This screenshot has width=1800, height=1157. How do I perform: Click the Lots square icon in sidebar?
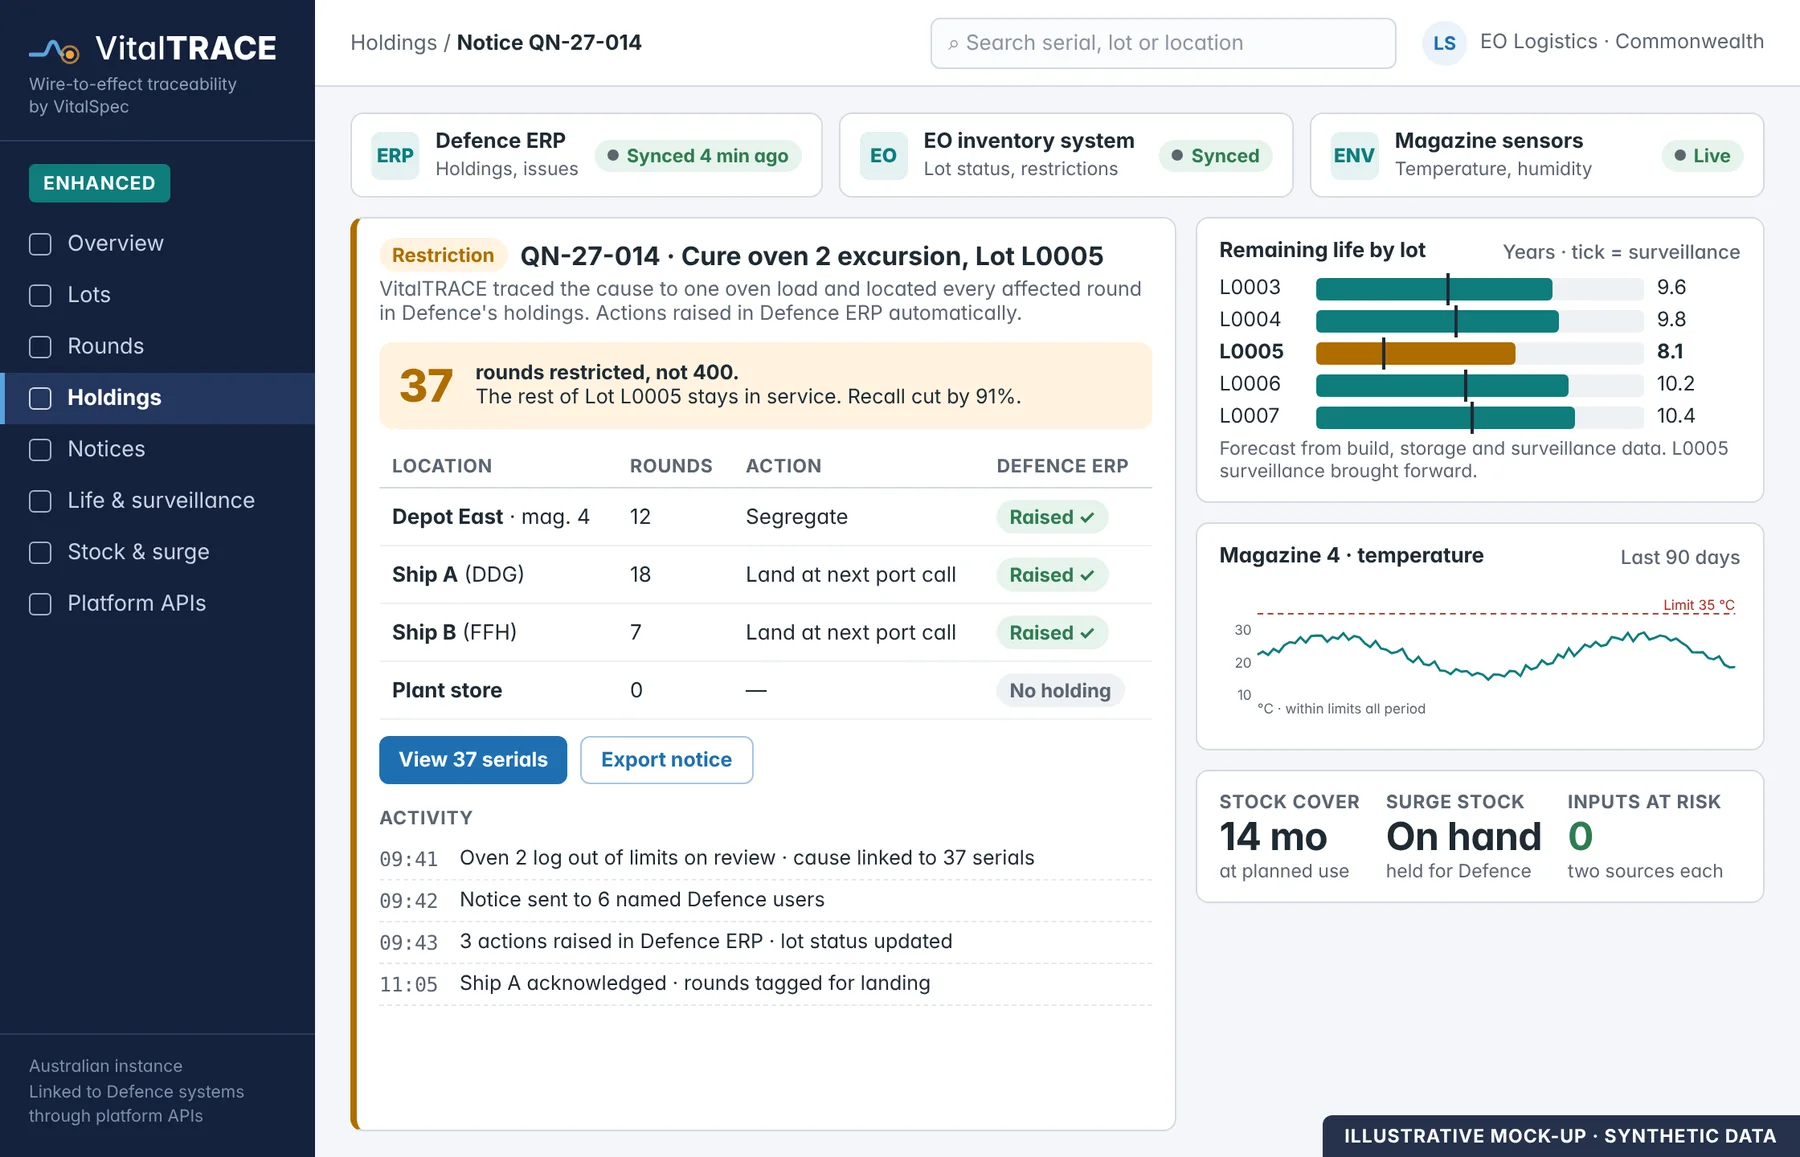pos(40,295)
